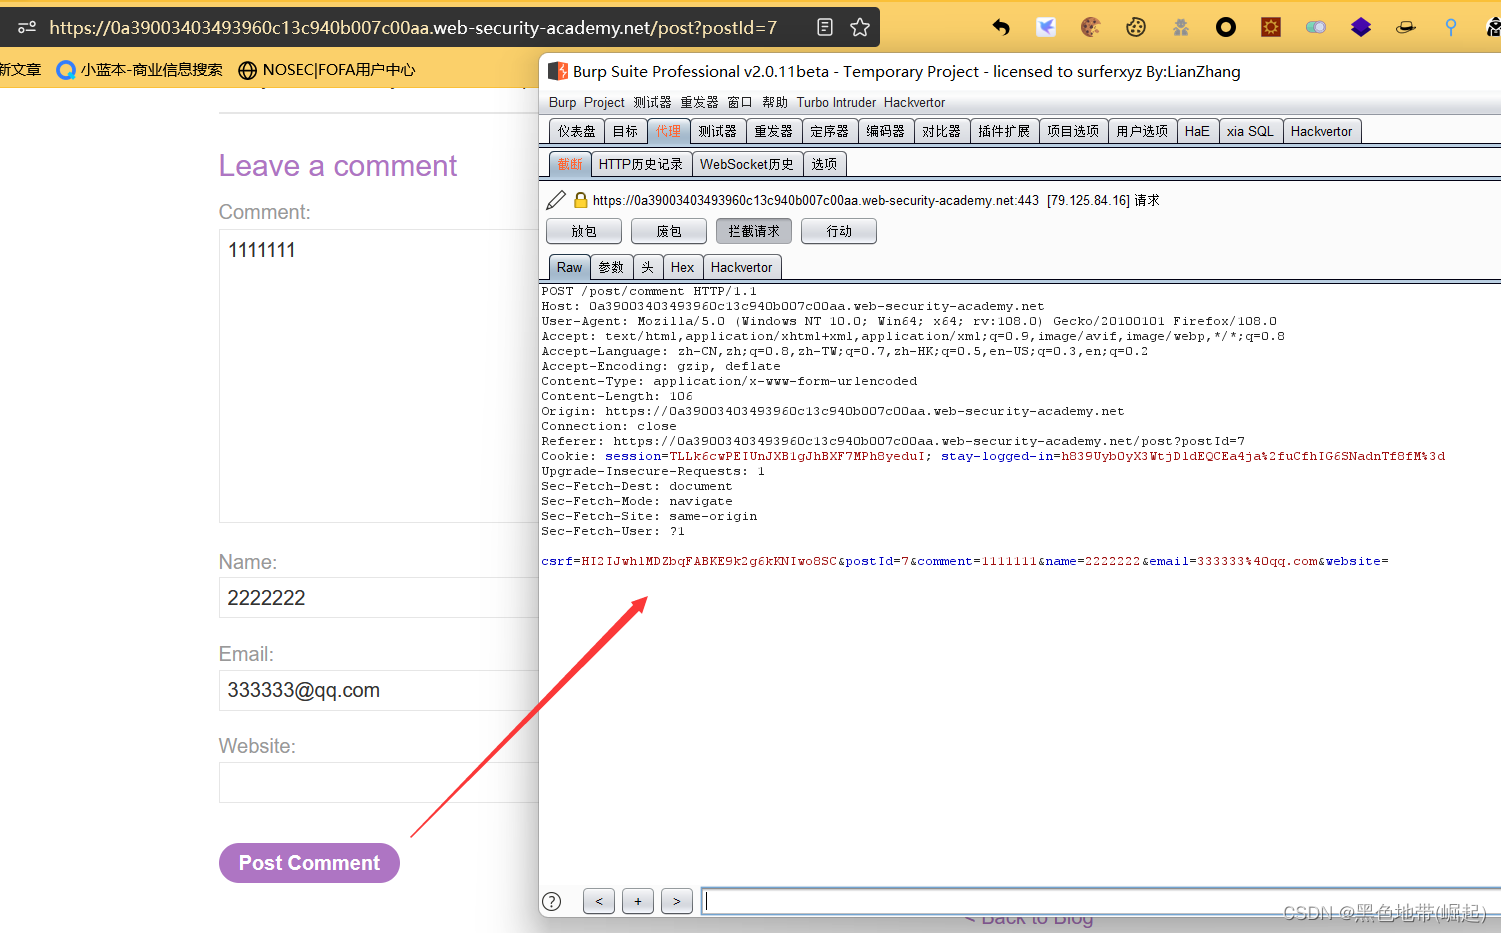The width and height of the screenshot is (1501, 933).
Task: Toggle the proxy switch extension icon
Action: (x=1316, y=27)
